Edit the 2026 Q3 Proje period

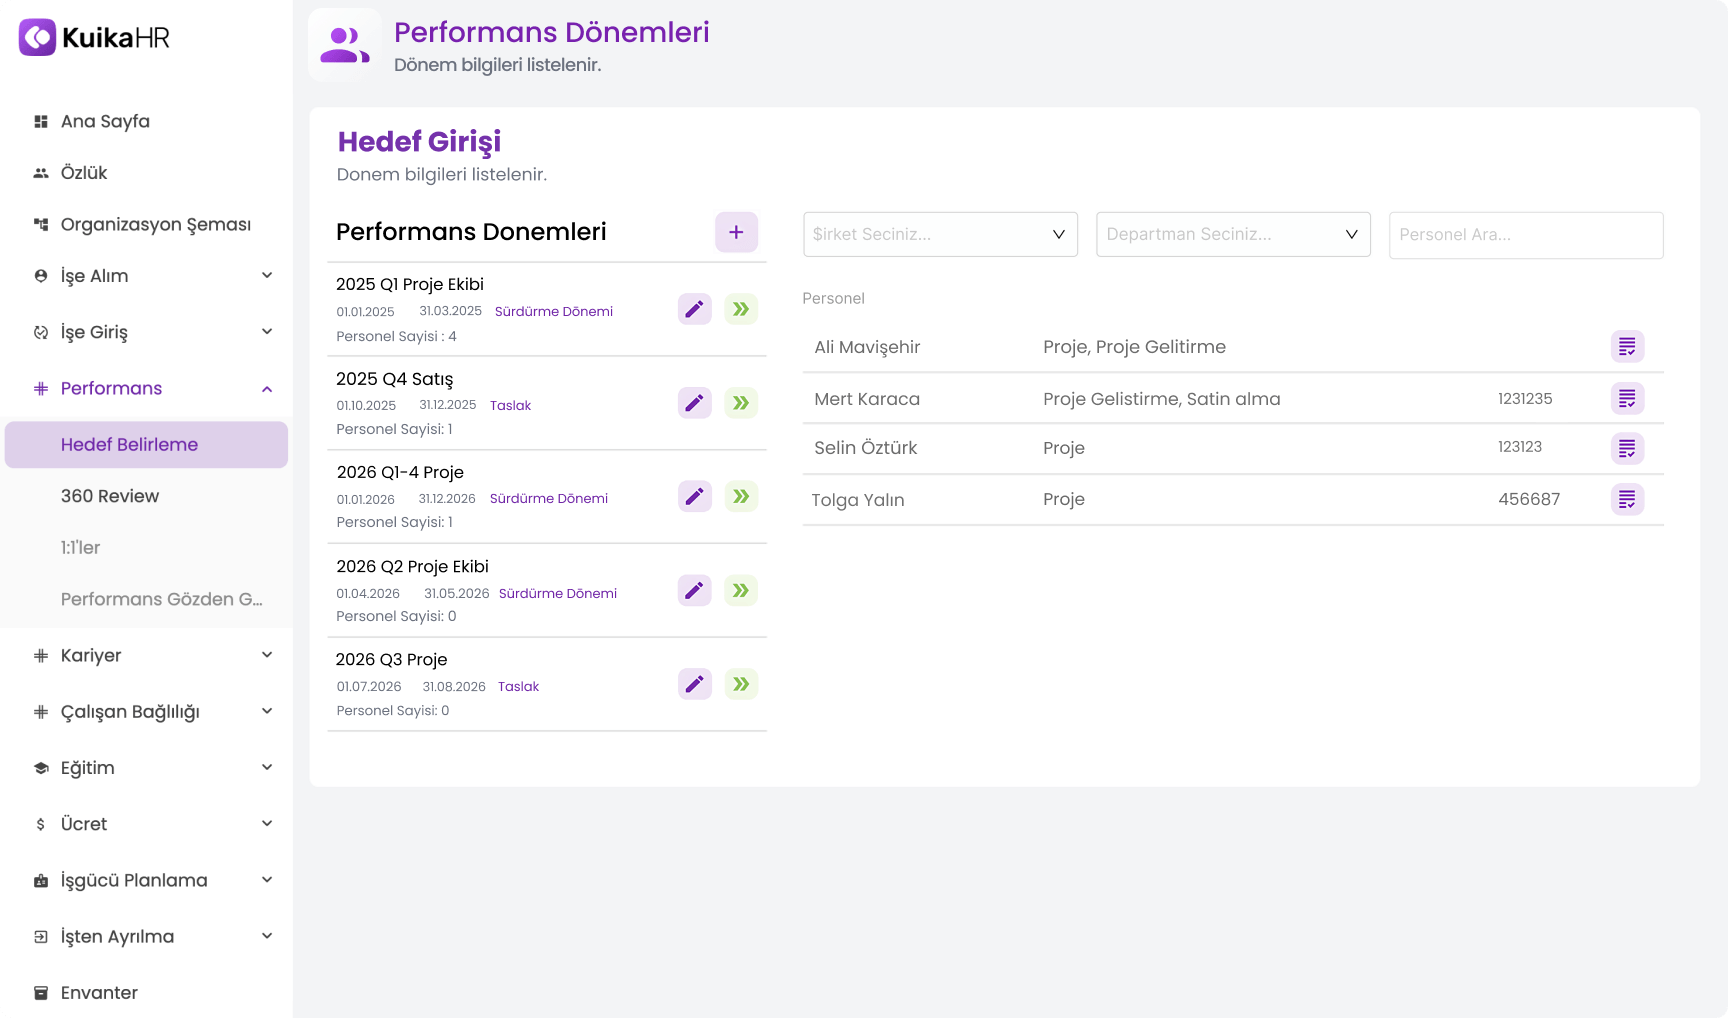click(694, 684)
